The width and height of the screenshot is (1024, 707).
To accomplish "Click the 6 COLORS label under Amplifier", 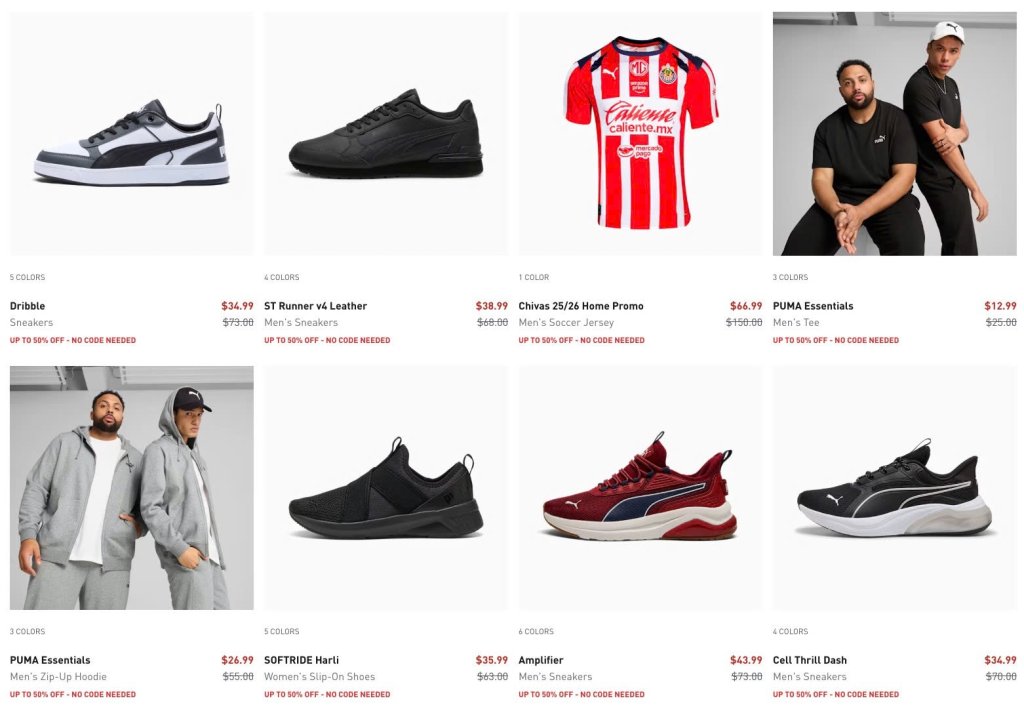I will (x=536, y=631).
